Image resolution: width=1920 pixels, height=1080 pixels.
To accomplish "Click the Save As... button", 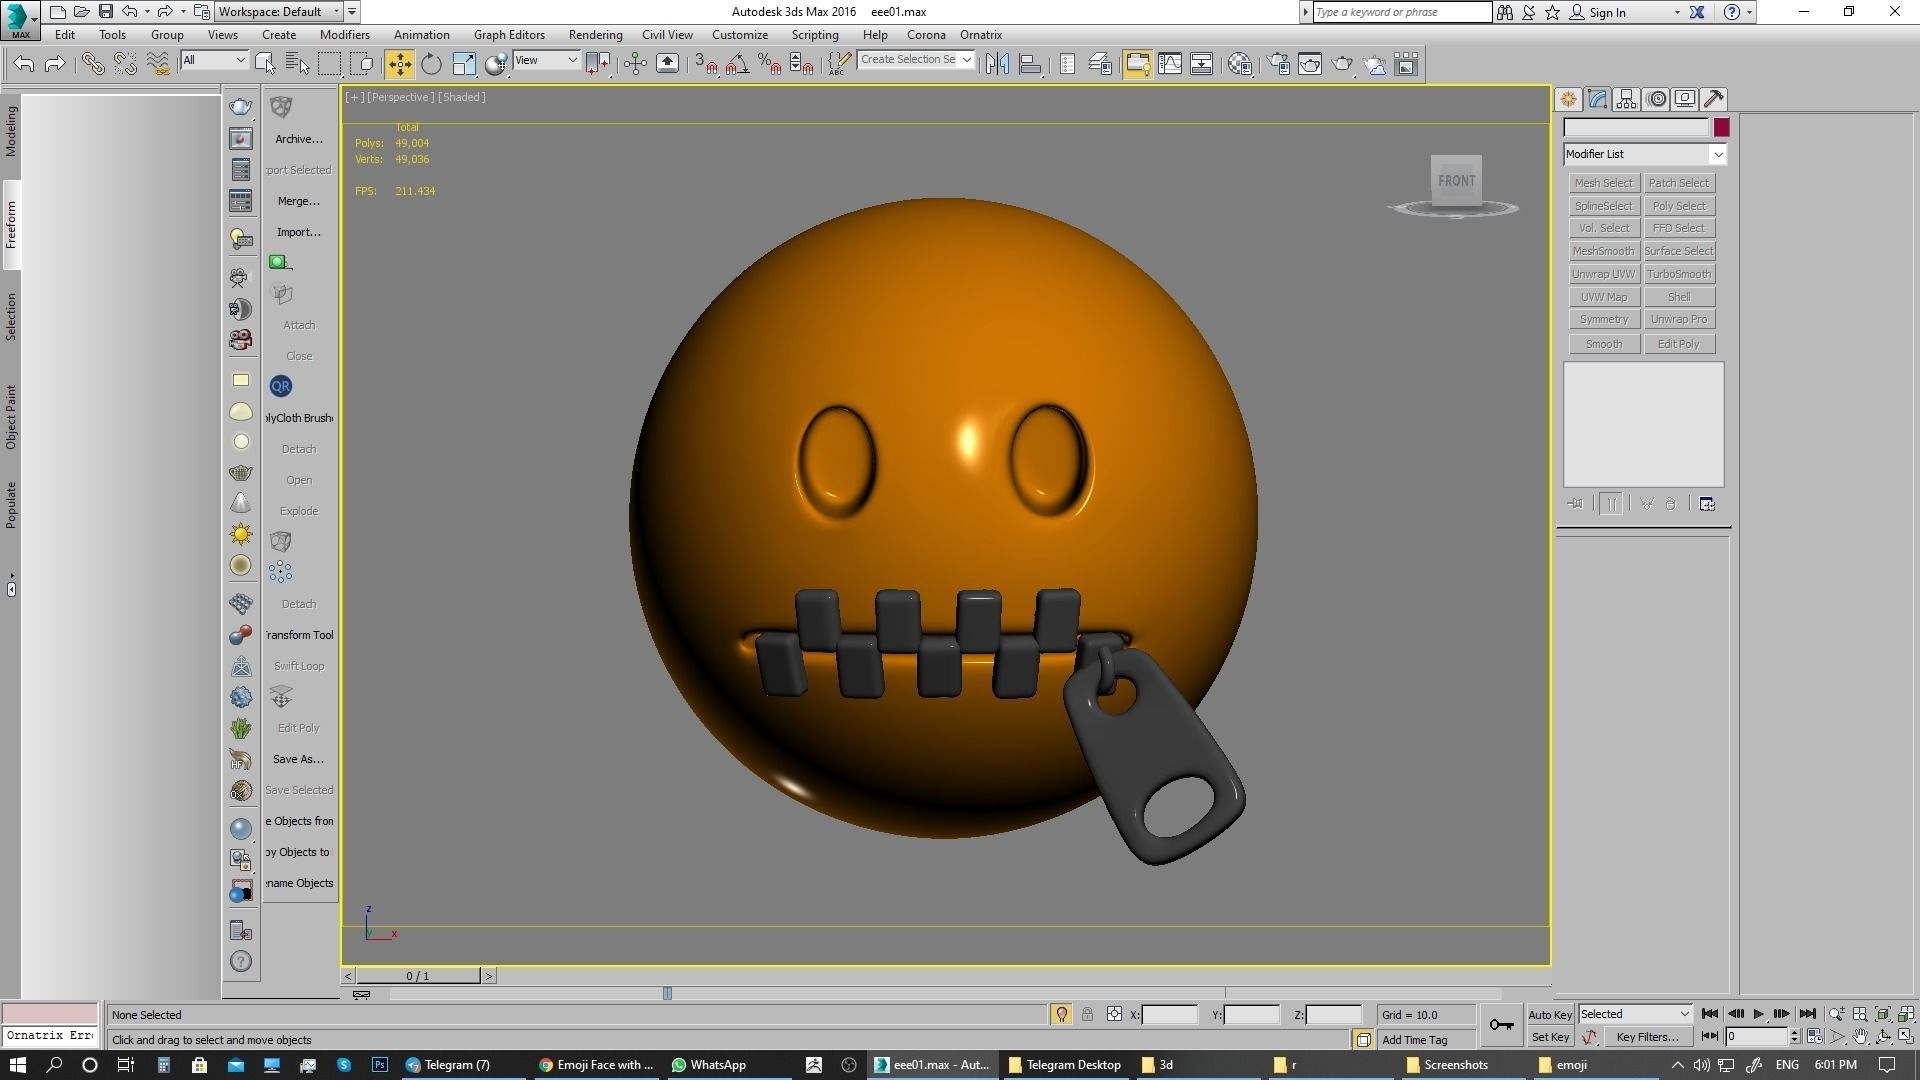I will tap(299, 759).
